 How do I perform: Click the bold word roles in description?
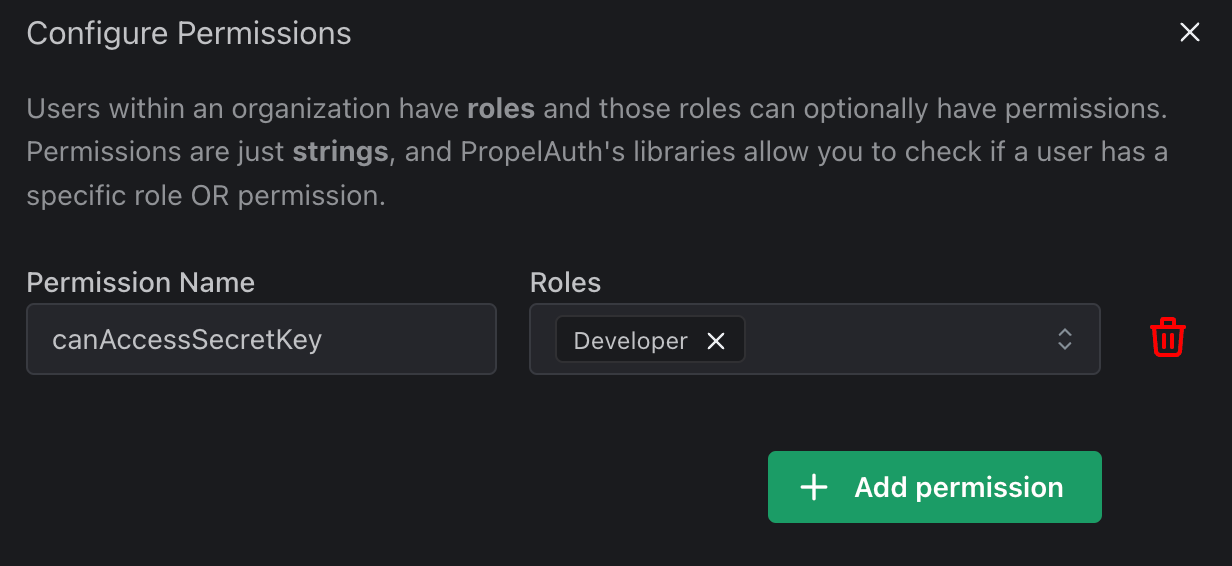point(501,108)
